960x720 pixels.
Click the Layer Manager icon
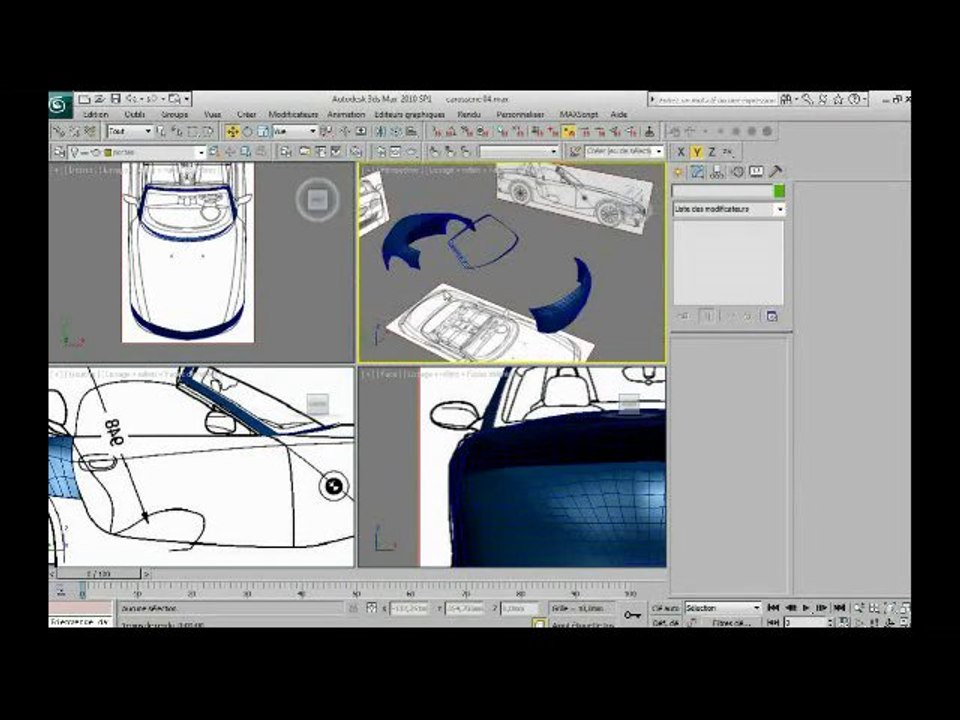coord(59,152)
